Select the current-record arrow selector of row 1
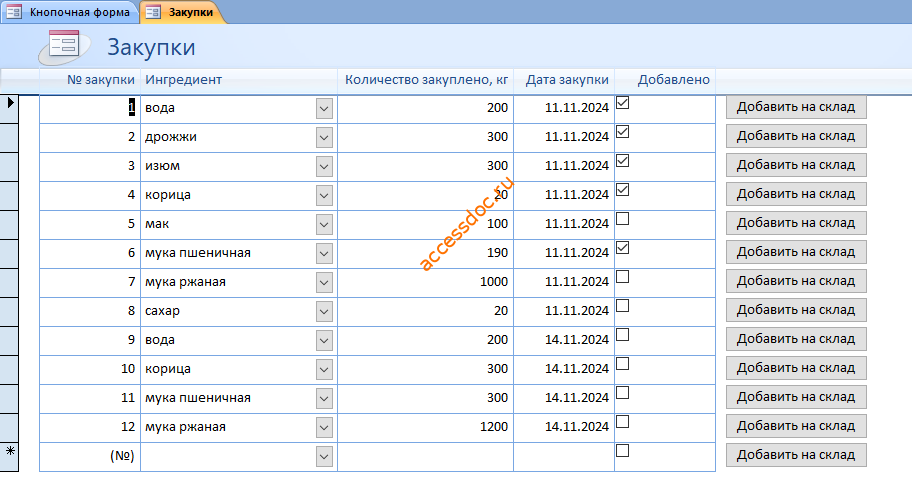The height and width of the screenshot is (487, 912). point(9,109)
